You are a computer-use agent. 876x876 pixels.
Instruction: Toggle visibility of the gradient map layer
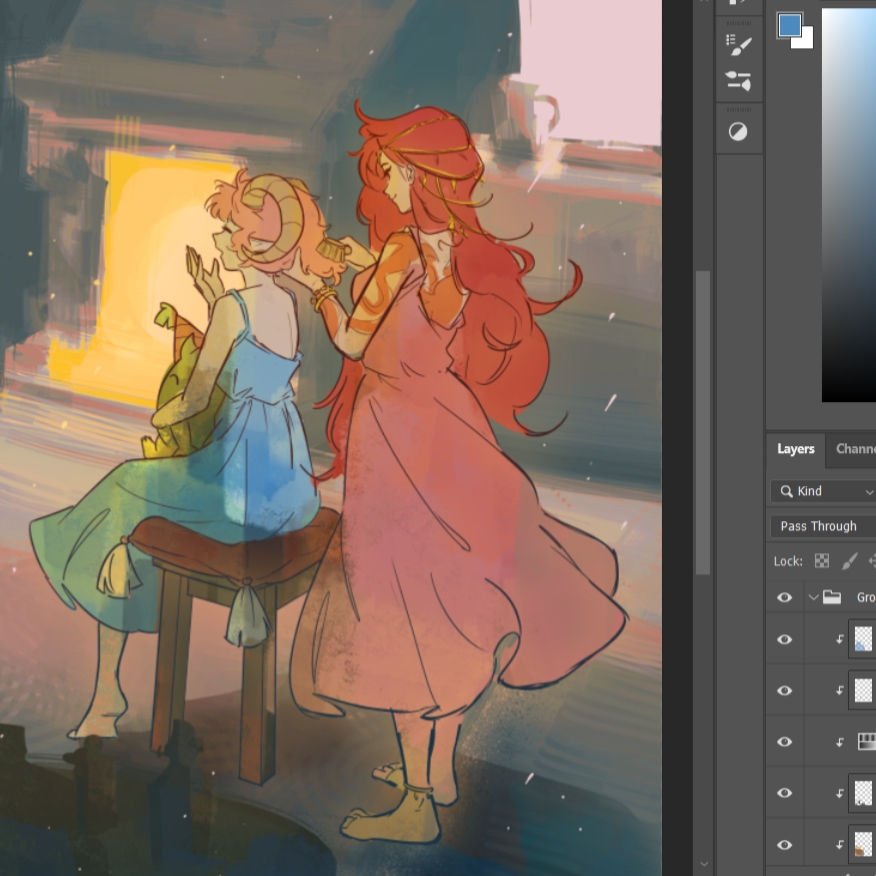click(785, 741)
